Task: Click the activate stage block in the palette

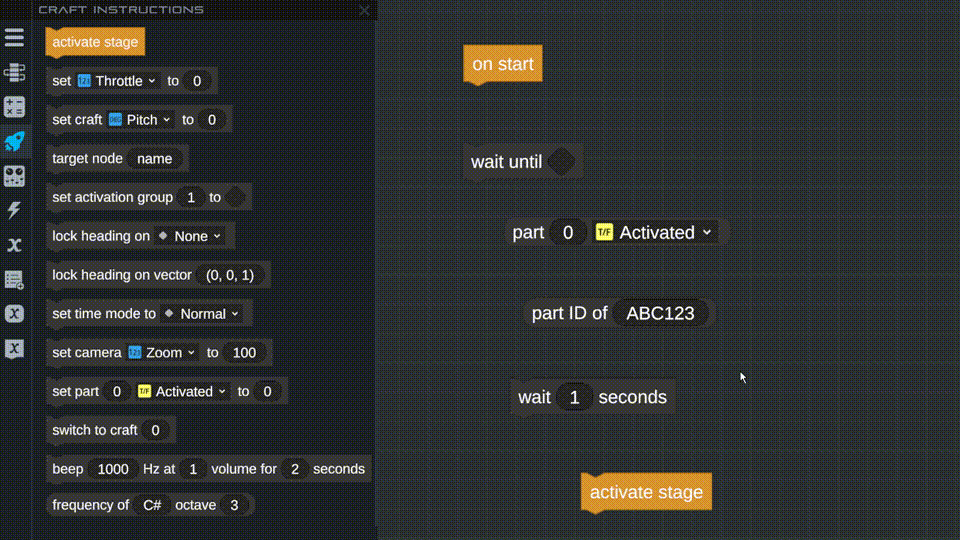Action: (95, 42)
